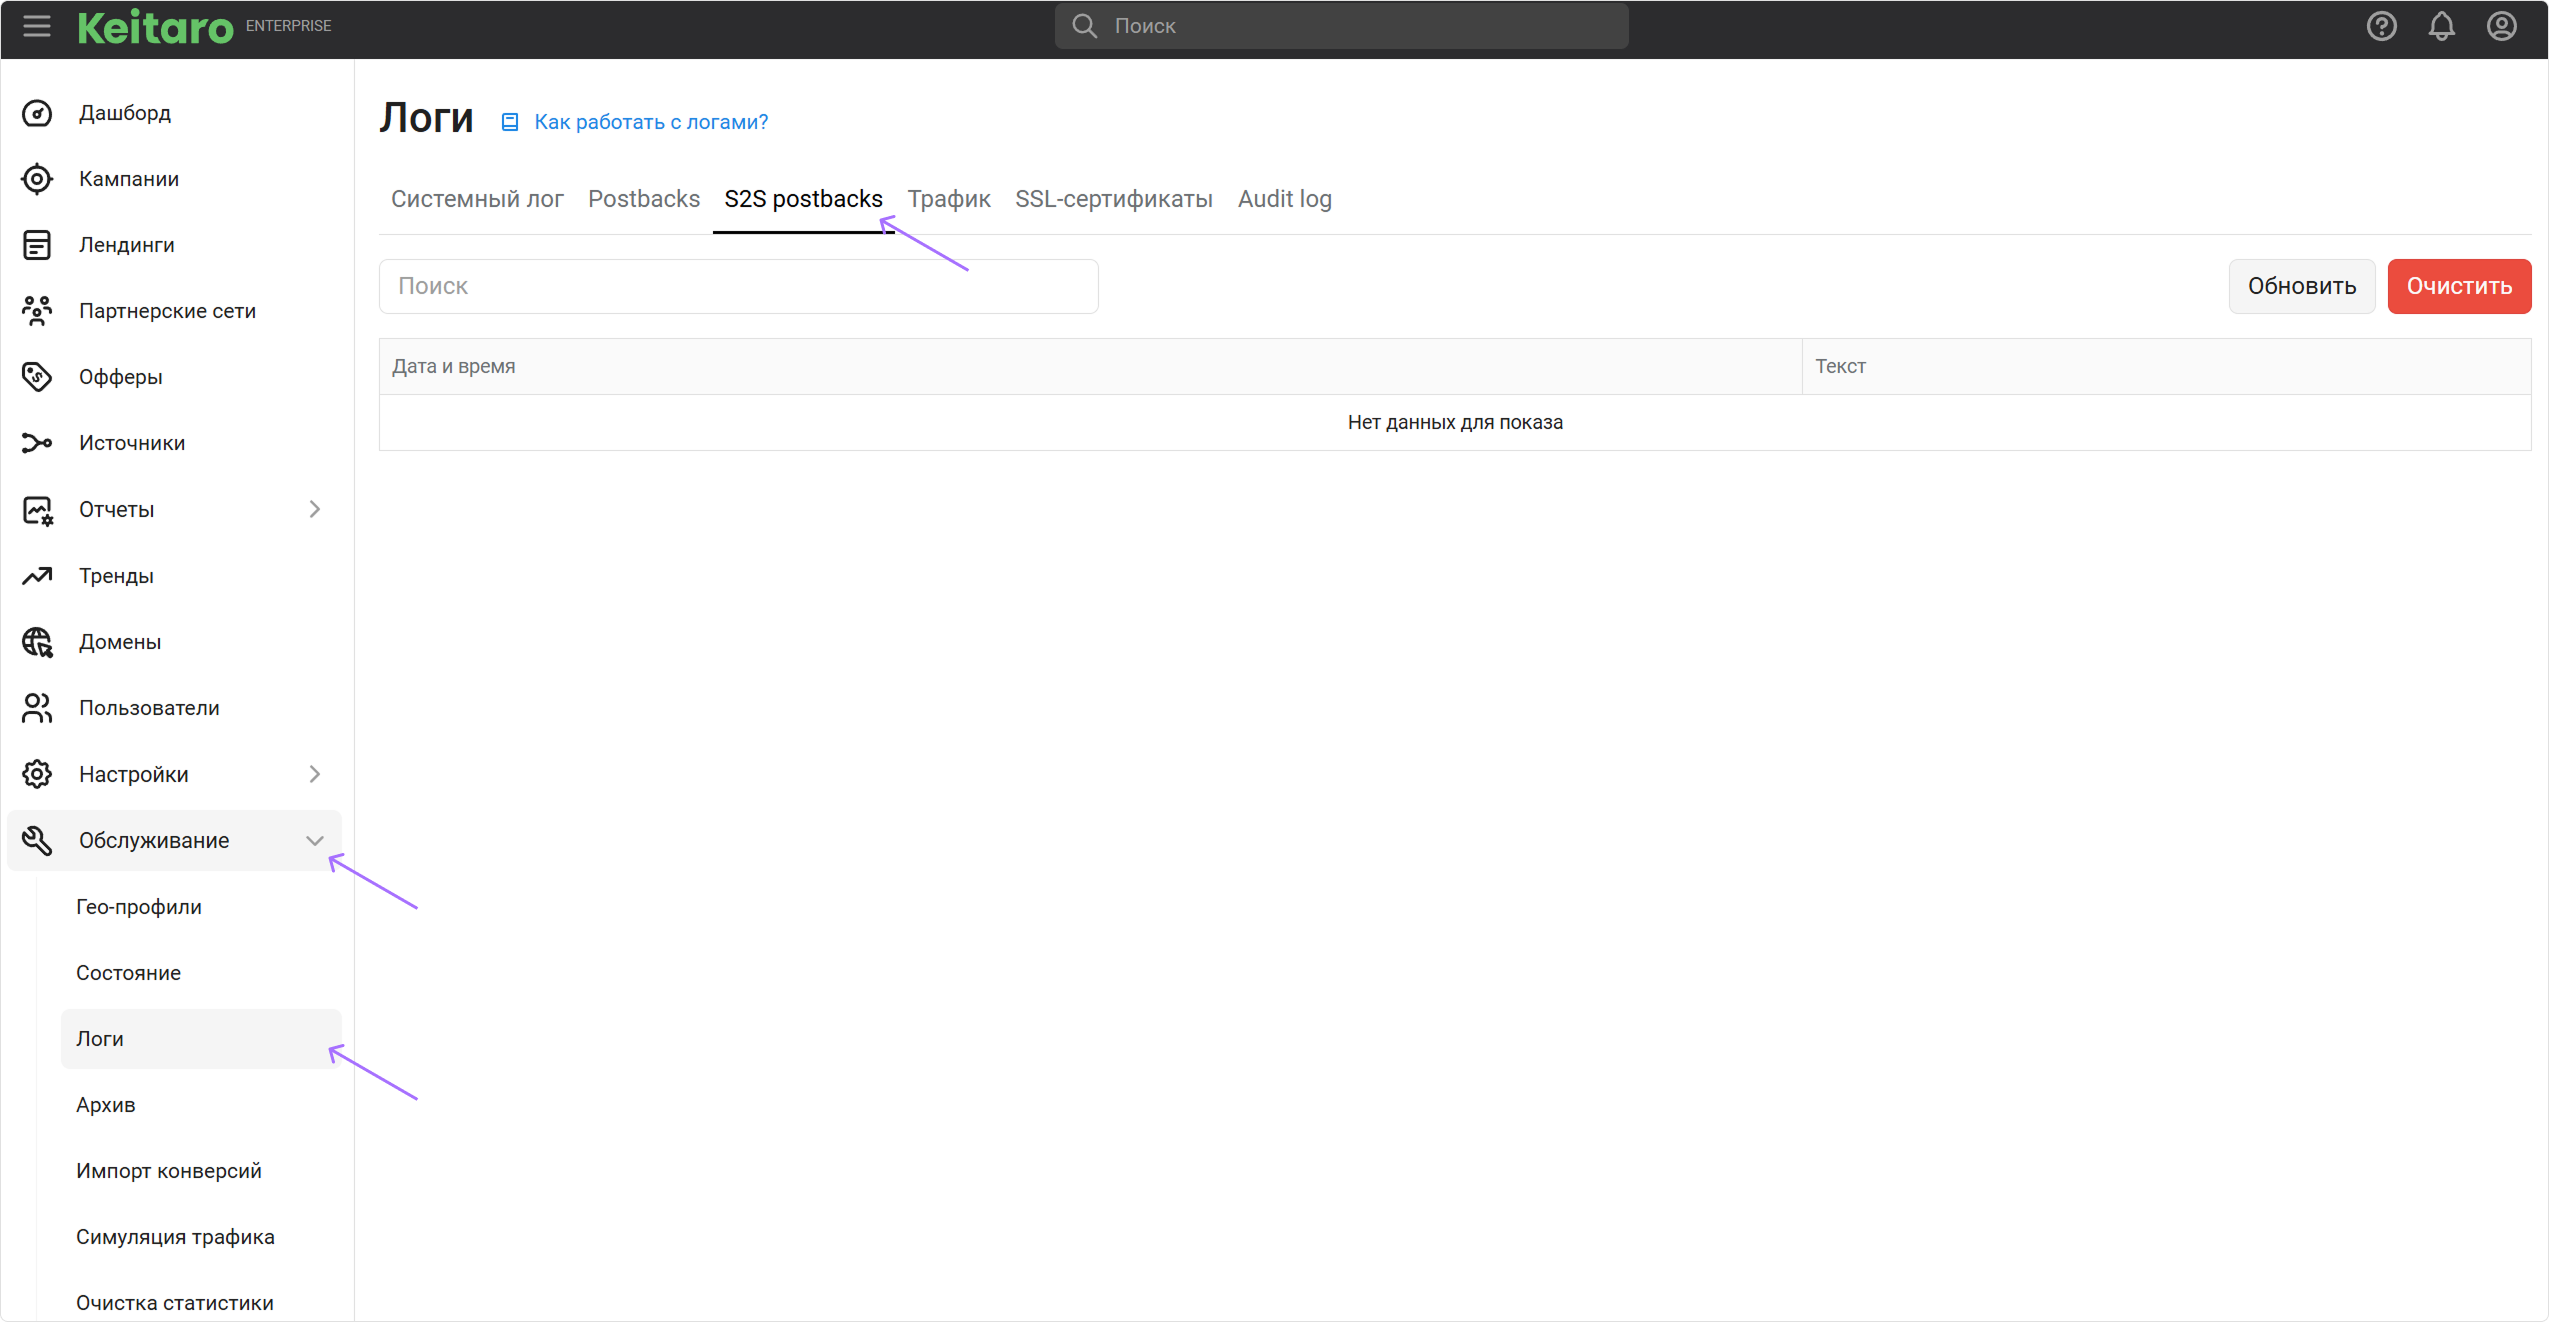The width and height of the screenshot is (2549, 1322).
Task: Click the hamburger menu icon
Action: (x=37, y=26)
